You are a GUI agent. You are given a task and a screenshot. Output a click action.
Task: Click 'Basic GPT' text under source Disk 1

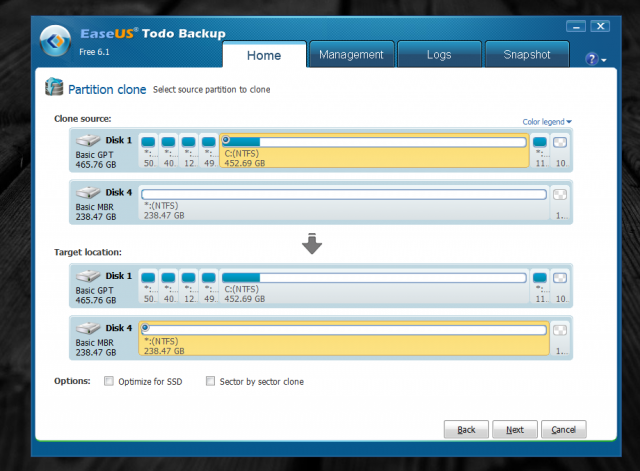(94, 155)
